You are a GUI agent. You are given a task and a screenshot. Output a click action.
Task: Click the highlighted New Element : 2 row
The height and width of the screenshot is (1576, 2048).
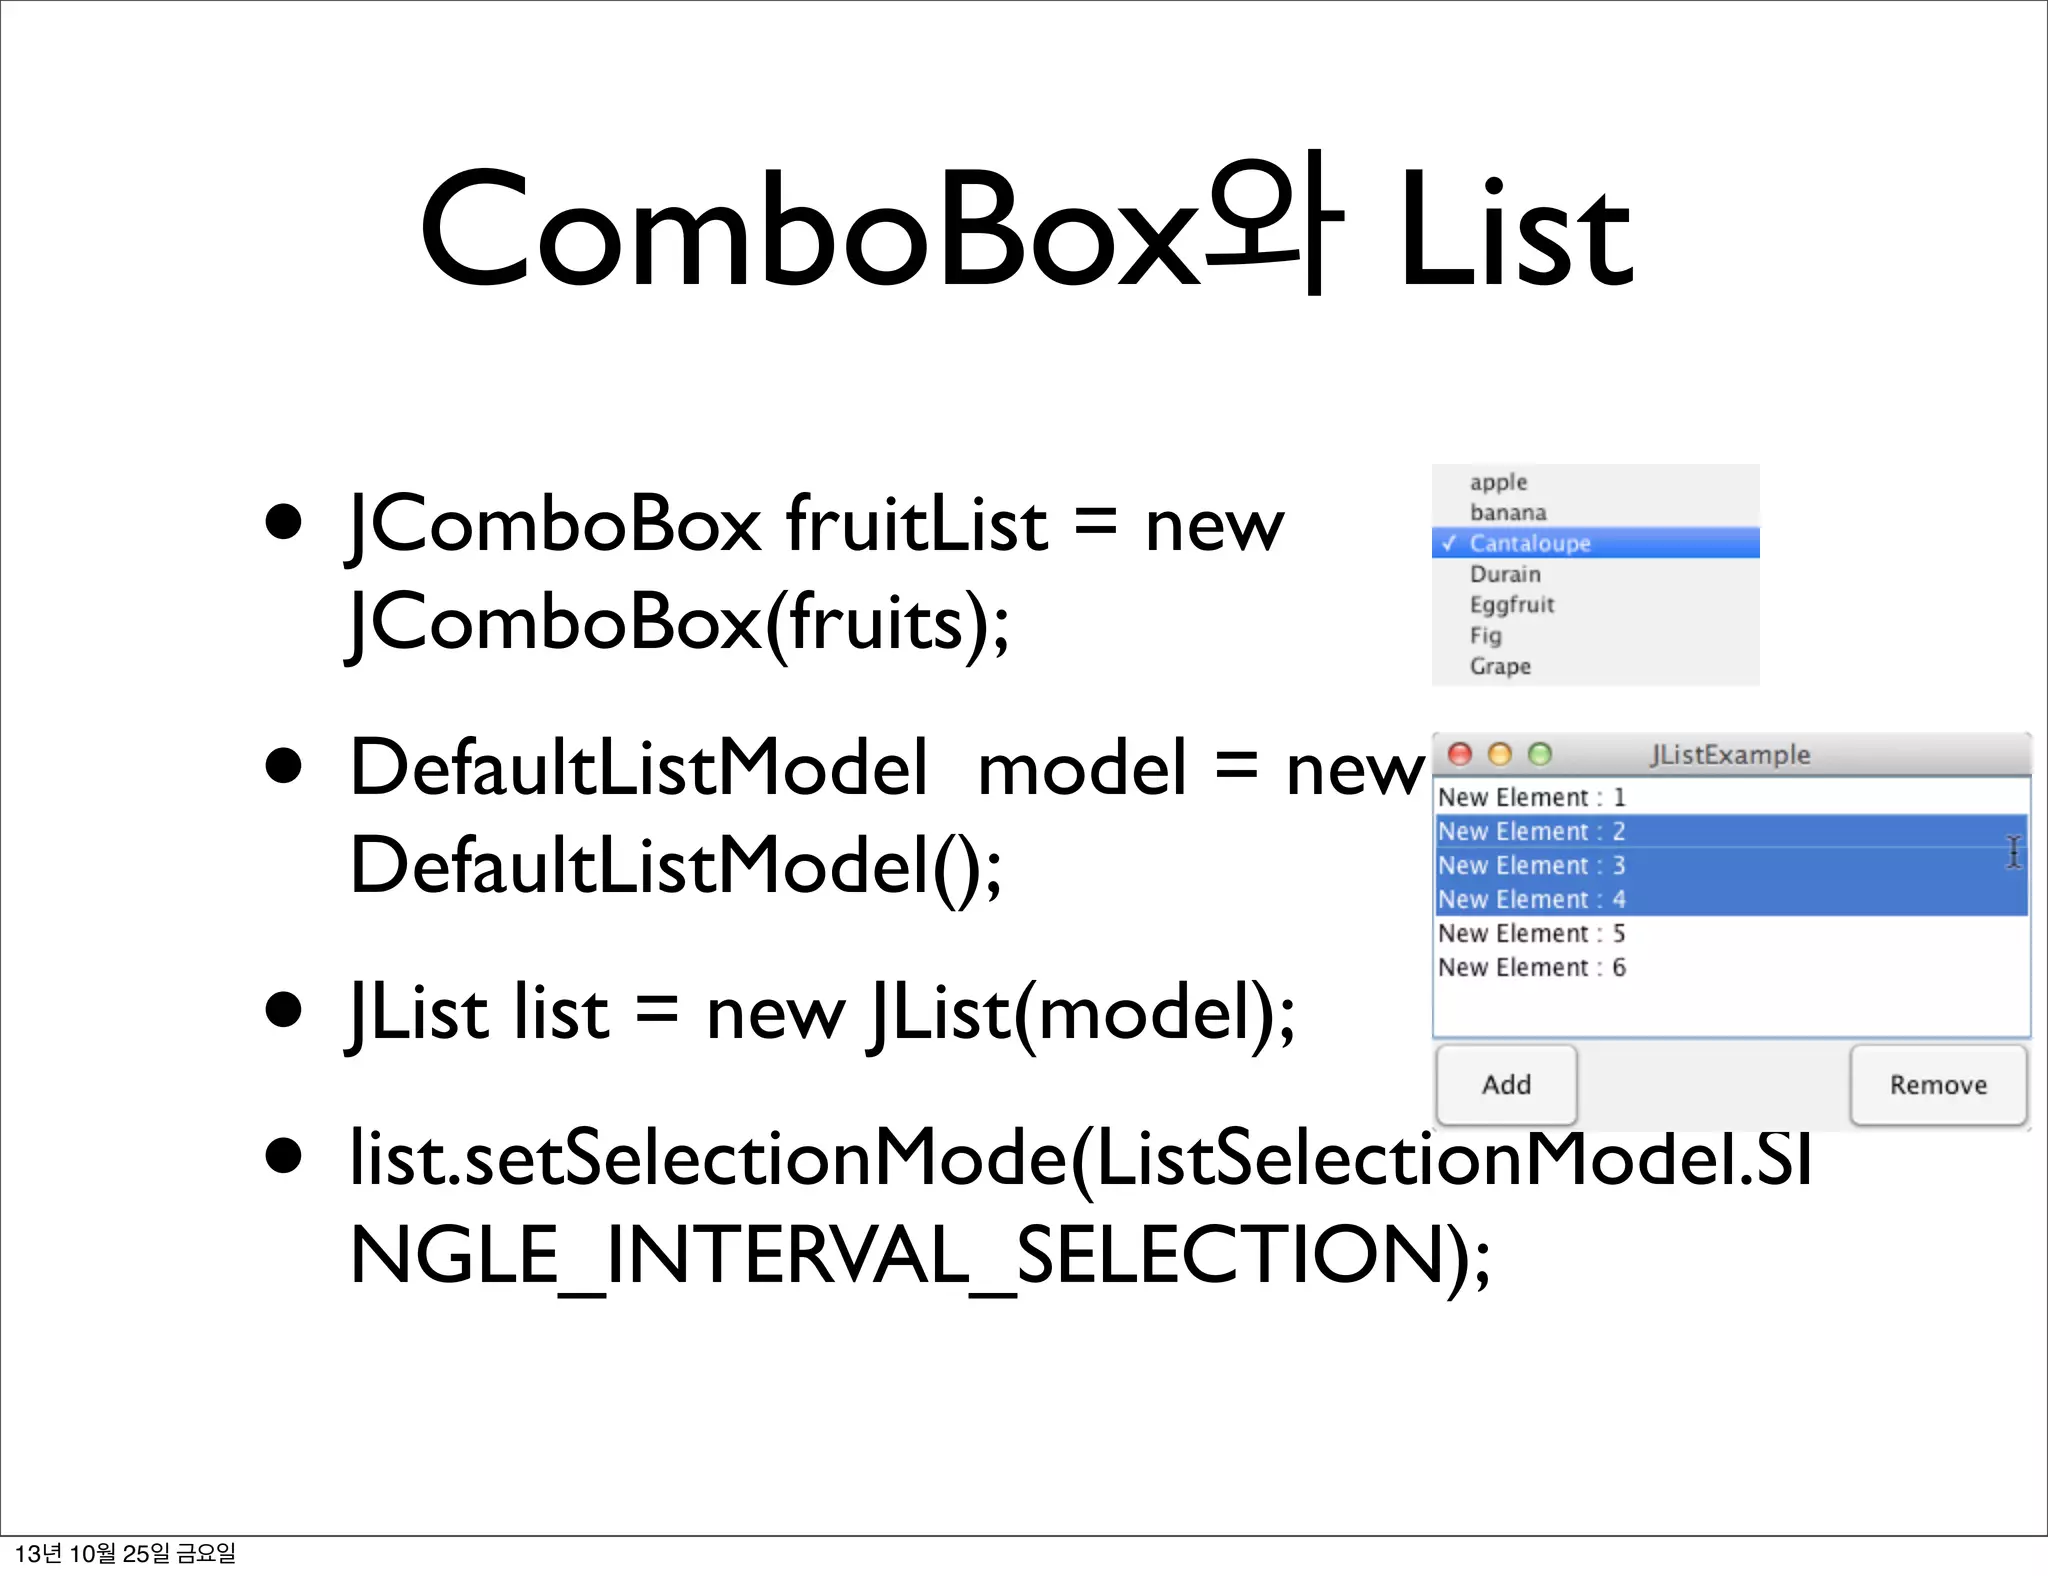pyautogui.click(x=1731, y=831)
